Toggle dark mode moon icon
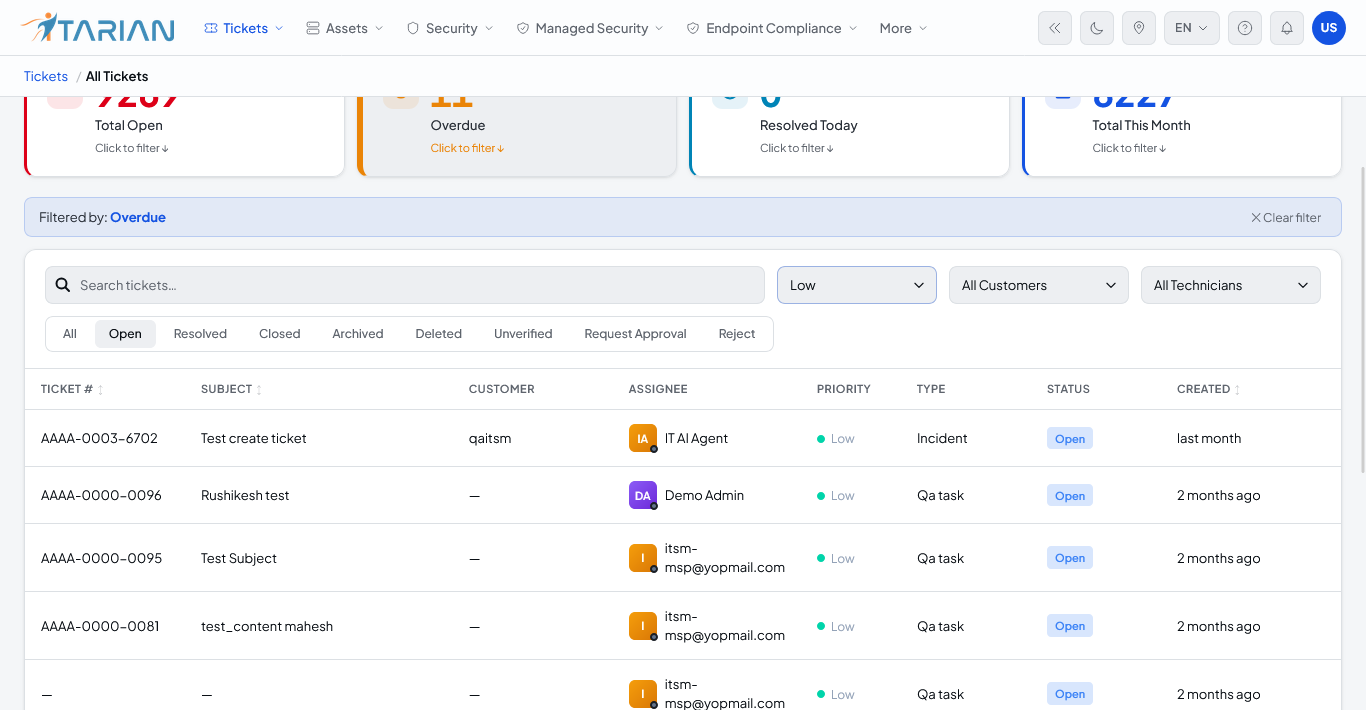Image resolution: width=1366 pixels, height=710 pixels. (x=1097, y=28)
